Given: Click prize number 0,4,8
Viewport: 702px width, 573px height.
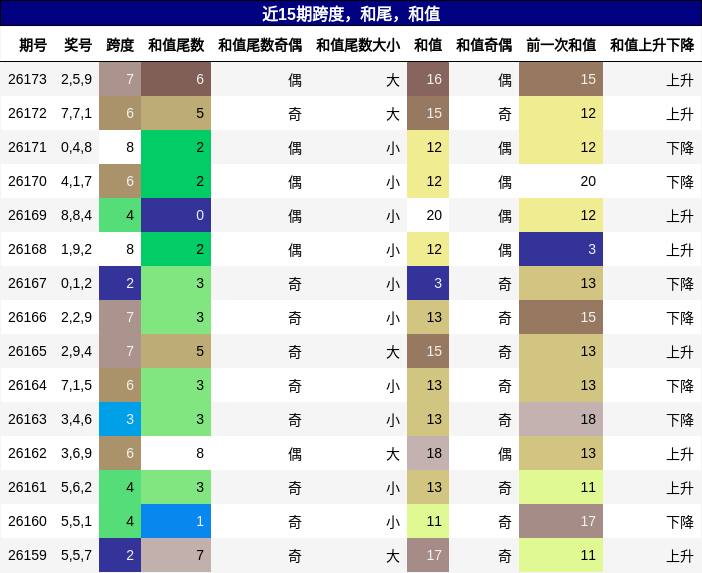Looking at the screenshot, I should click(x=77, y=147).
